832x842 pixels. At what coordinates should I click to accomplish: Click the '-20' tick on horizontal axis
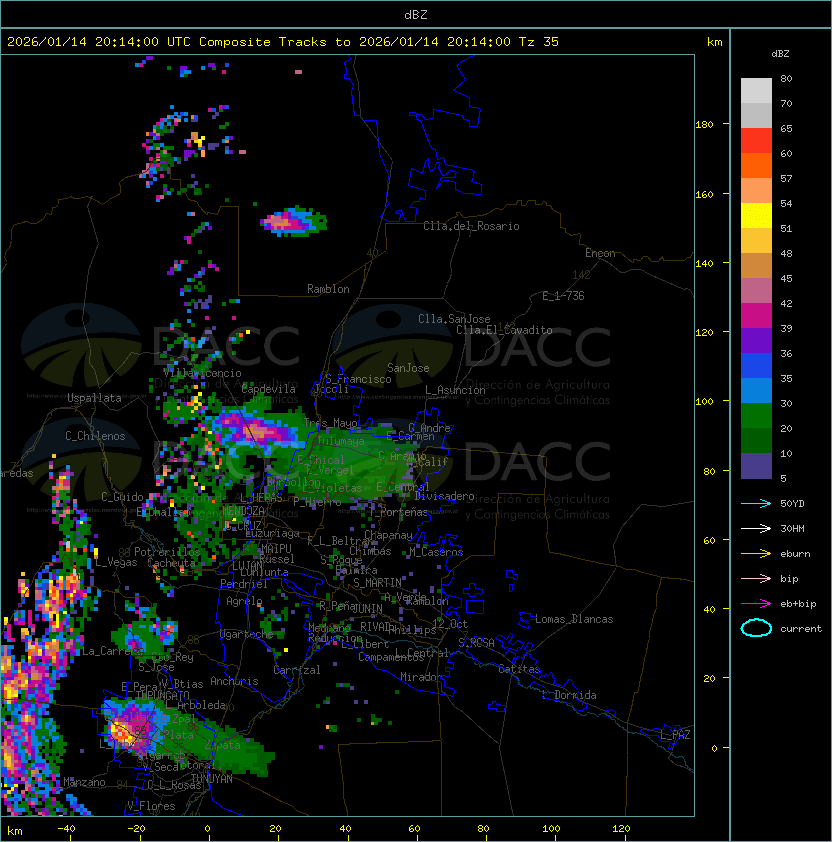136,829
